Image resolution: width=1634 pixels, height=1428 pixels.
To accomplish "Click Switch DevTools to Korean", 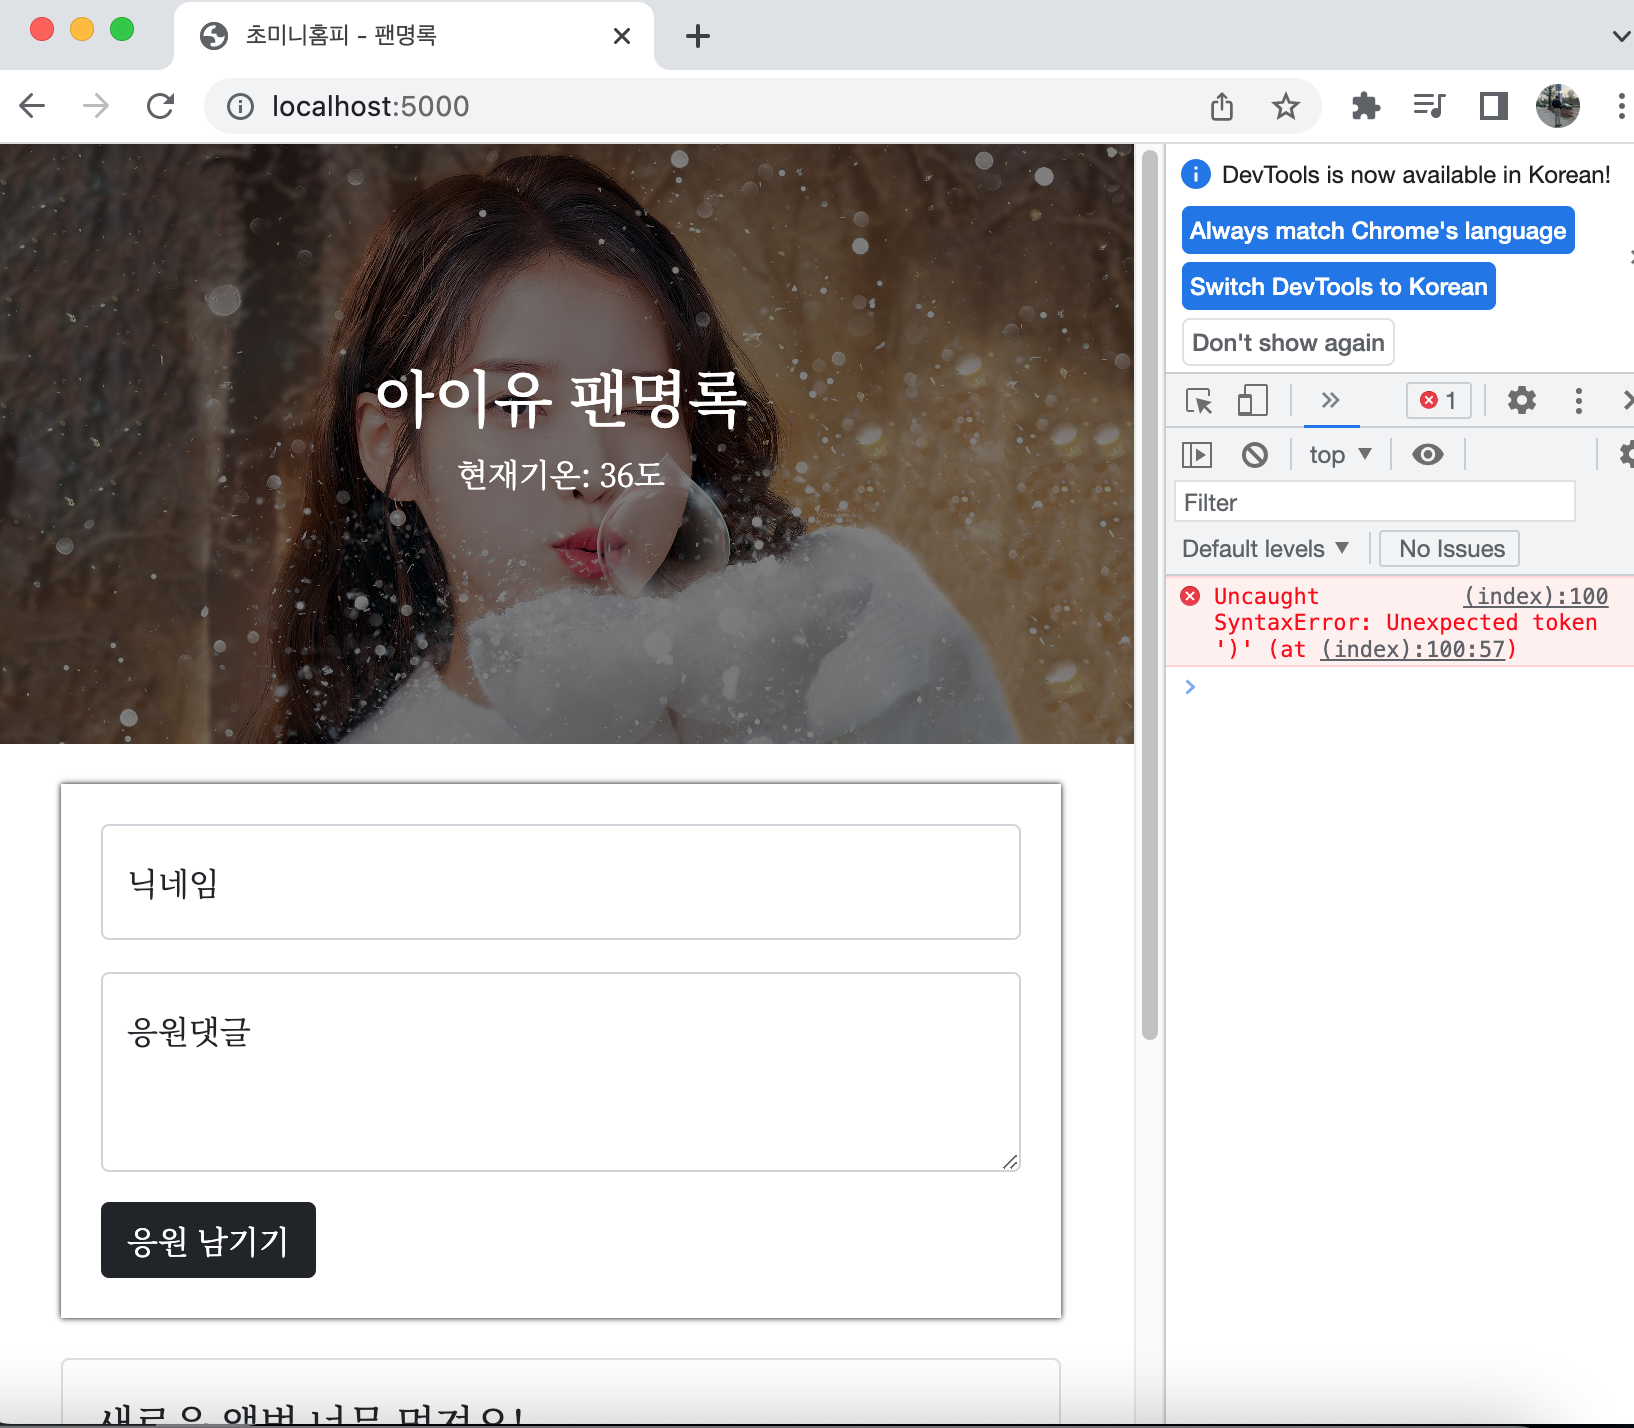I will (x=1339, y=287).
